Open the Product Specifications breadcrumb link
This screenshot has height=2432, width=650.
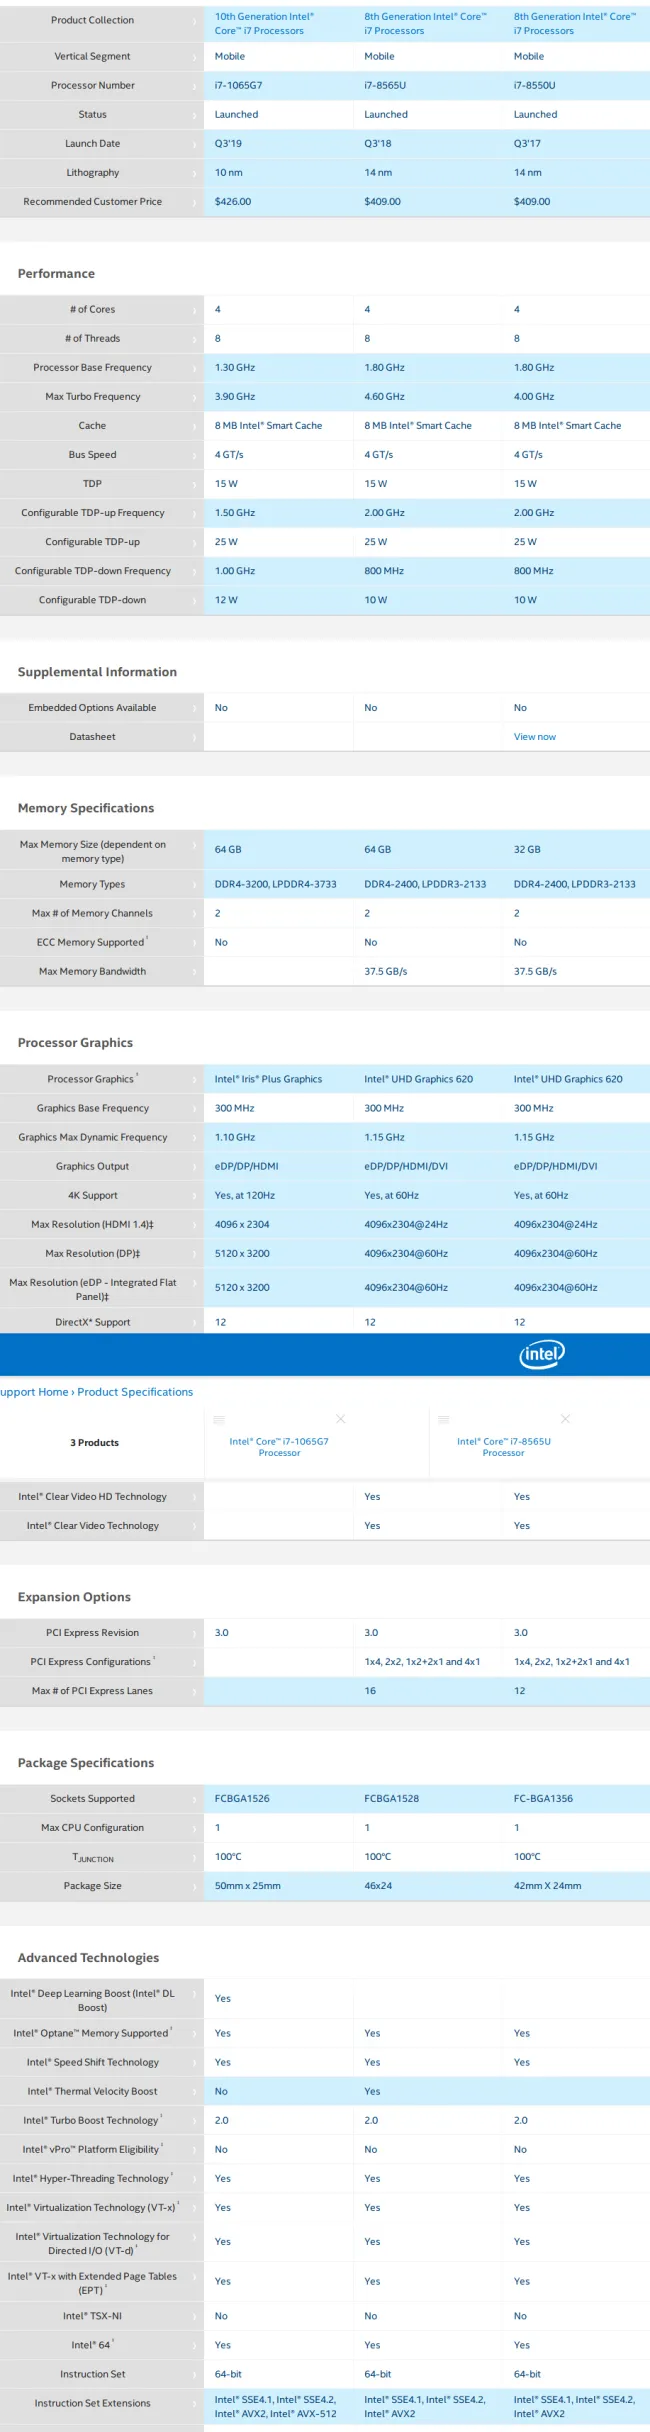coord(135,1392)
